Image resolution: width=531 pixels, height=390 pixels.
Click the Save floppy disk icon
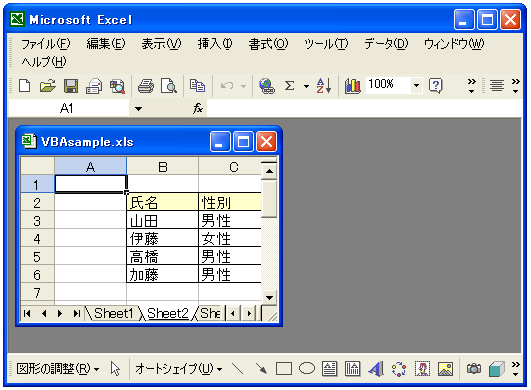[x=71, y=86]
